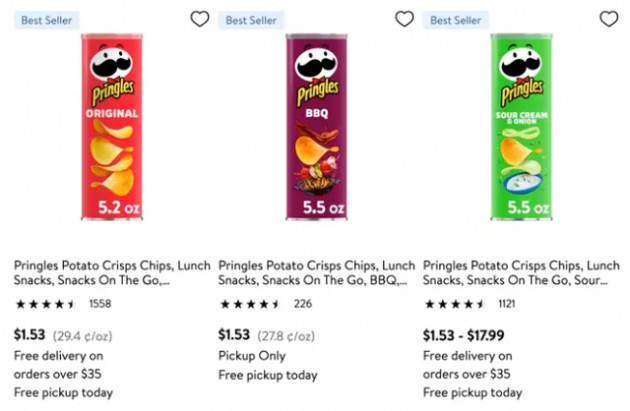The width and height of the screenshot is (630, 411).
Task: Click the $1.53 - $17.99 price range
Action: tap(463, 335)
